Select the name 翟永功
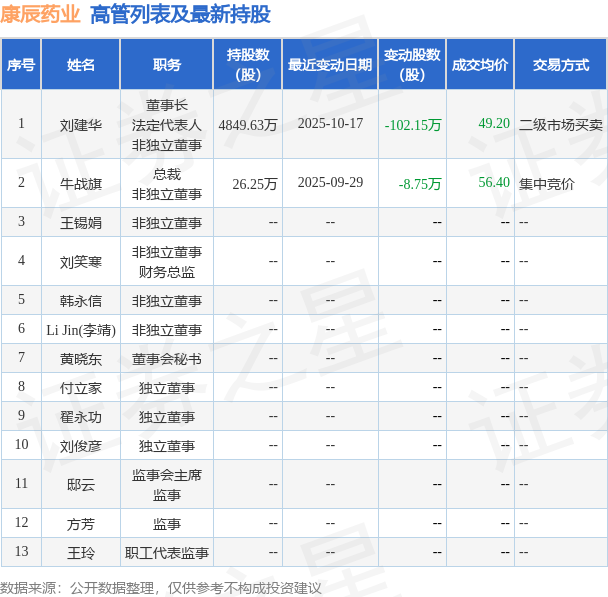Screen dimensions: 608x597 coord(81,417)
